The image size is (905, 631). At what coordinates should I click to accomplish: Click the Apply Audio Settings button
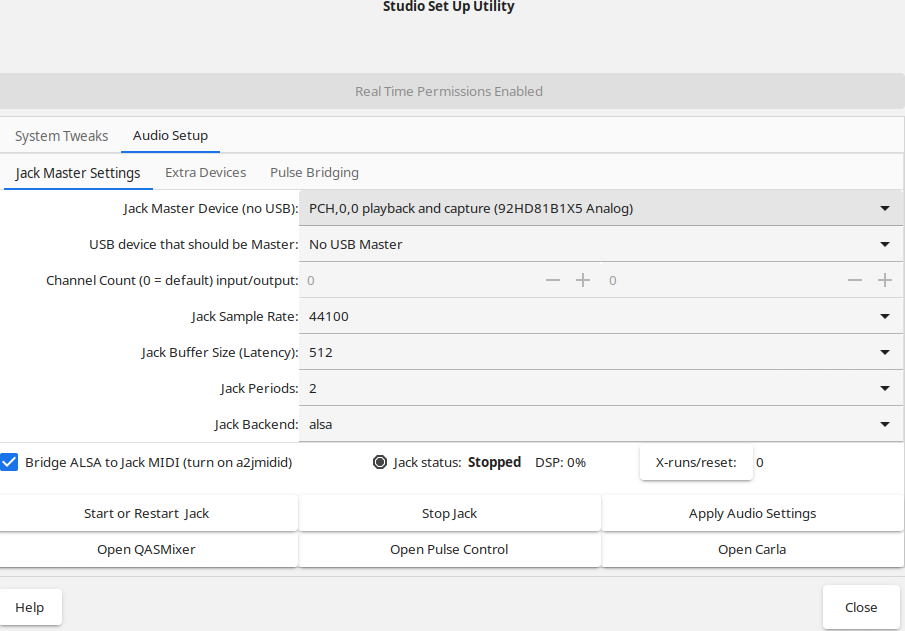coord(752,513)
